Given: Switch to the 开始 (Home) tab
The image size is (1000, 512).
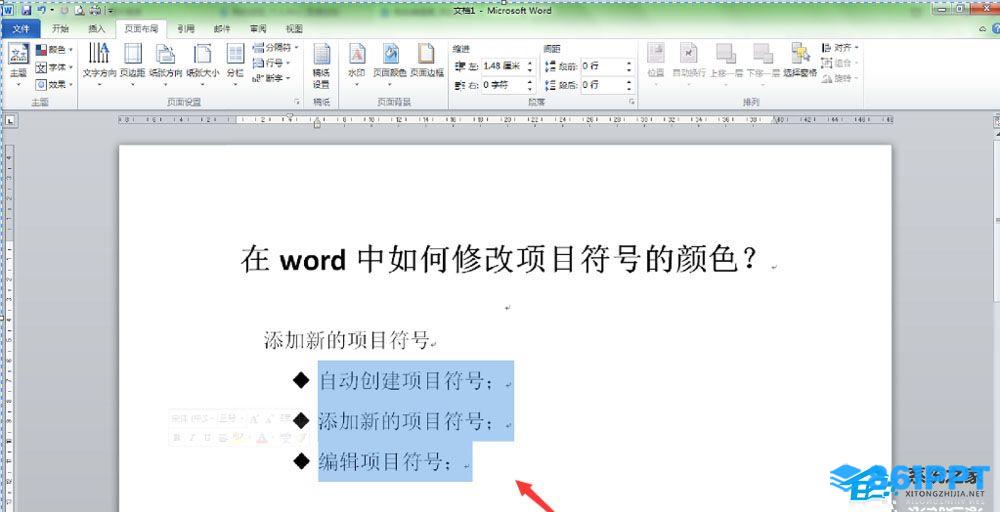Looking at the screenshot, I should click(61, 29).
